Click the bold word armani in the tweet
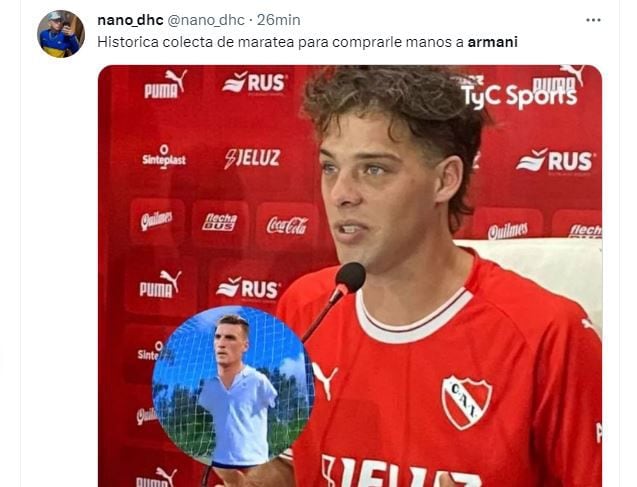This screenshot has width=637, height=487. (493, 42)
